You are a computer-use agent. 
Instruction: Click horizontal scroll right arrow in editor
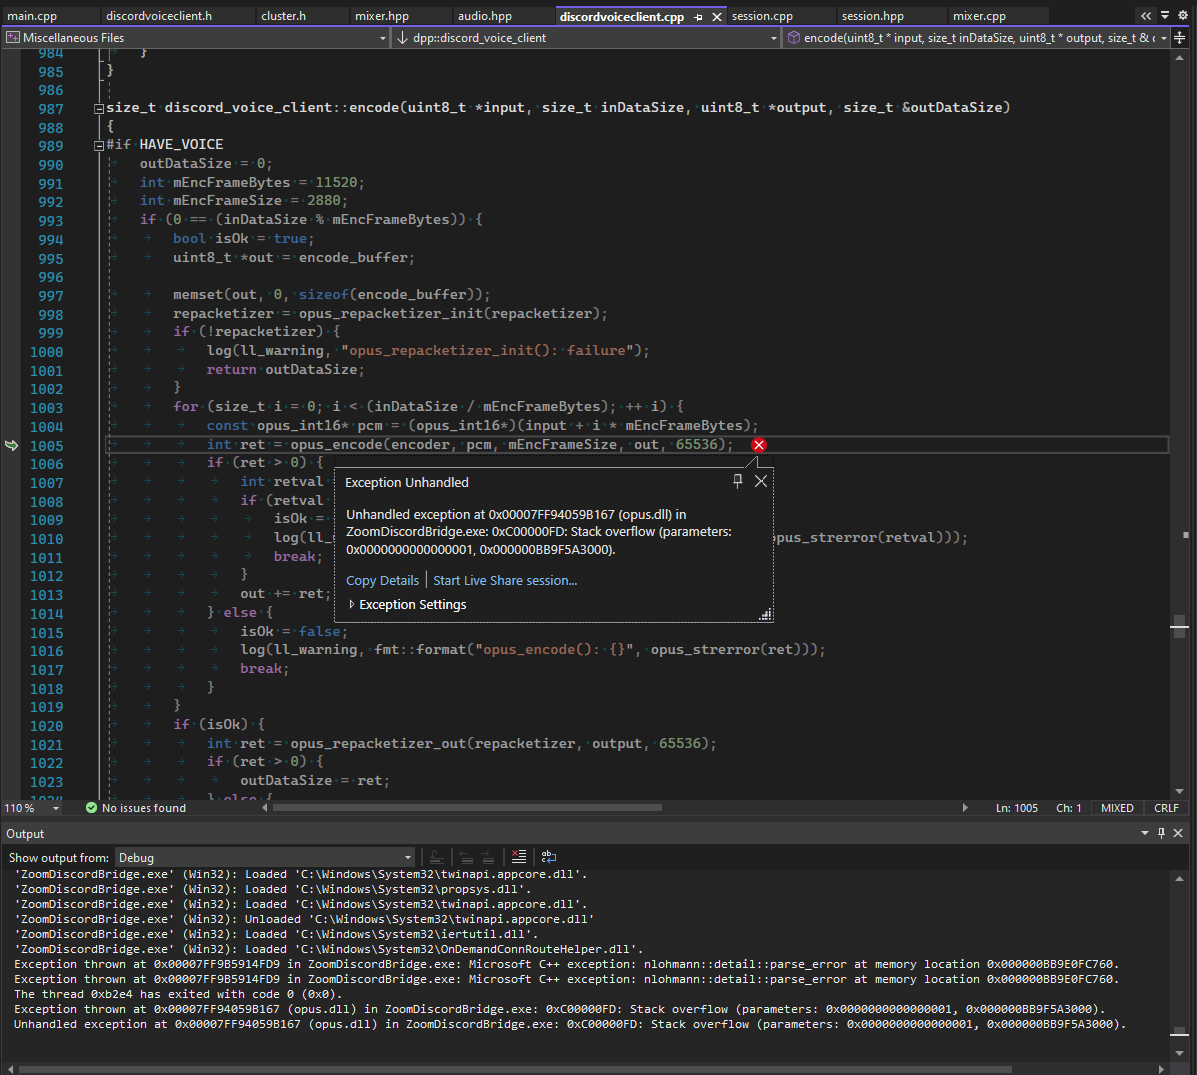coord(965,808)
